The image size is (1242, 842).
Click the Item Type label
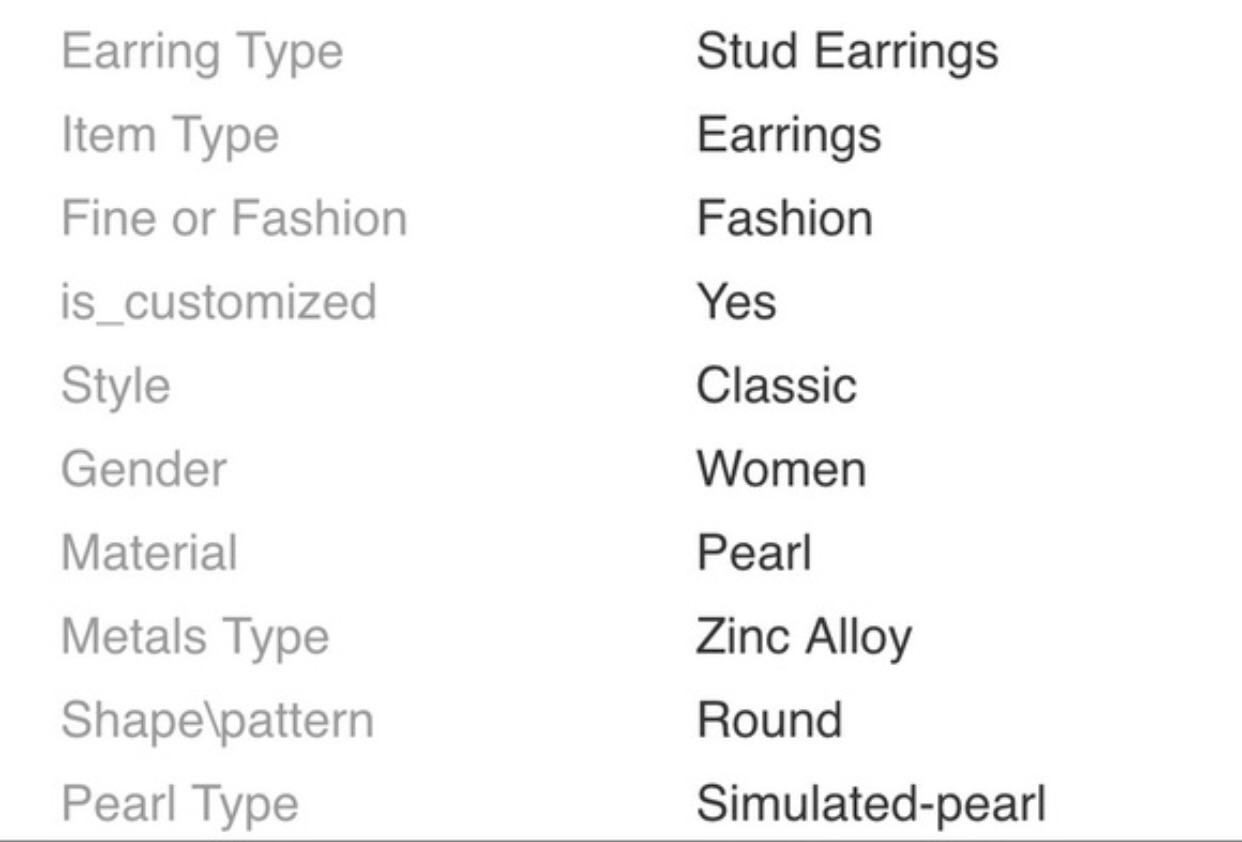(169, 135)
